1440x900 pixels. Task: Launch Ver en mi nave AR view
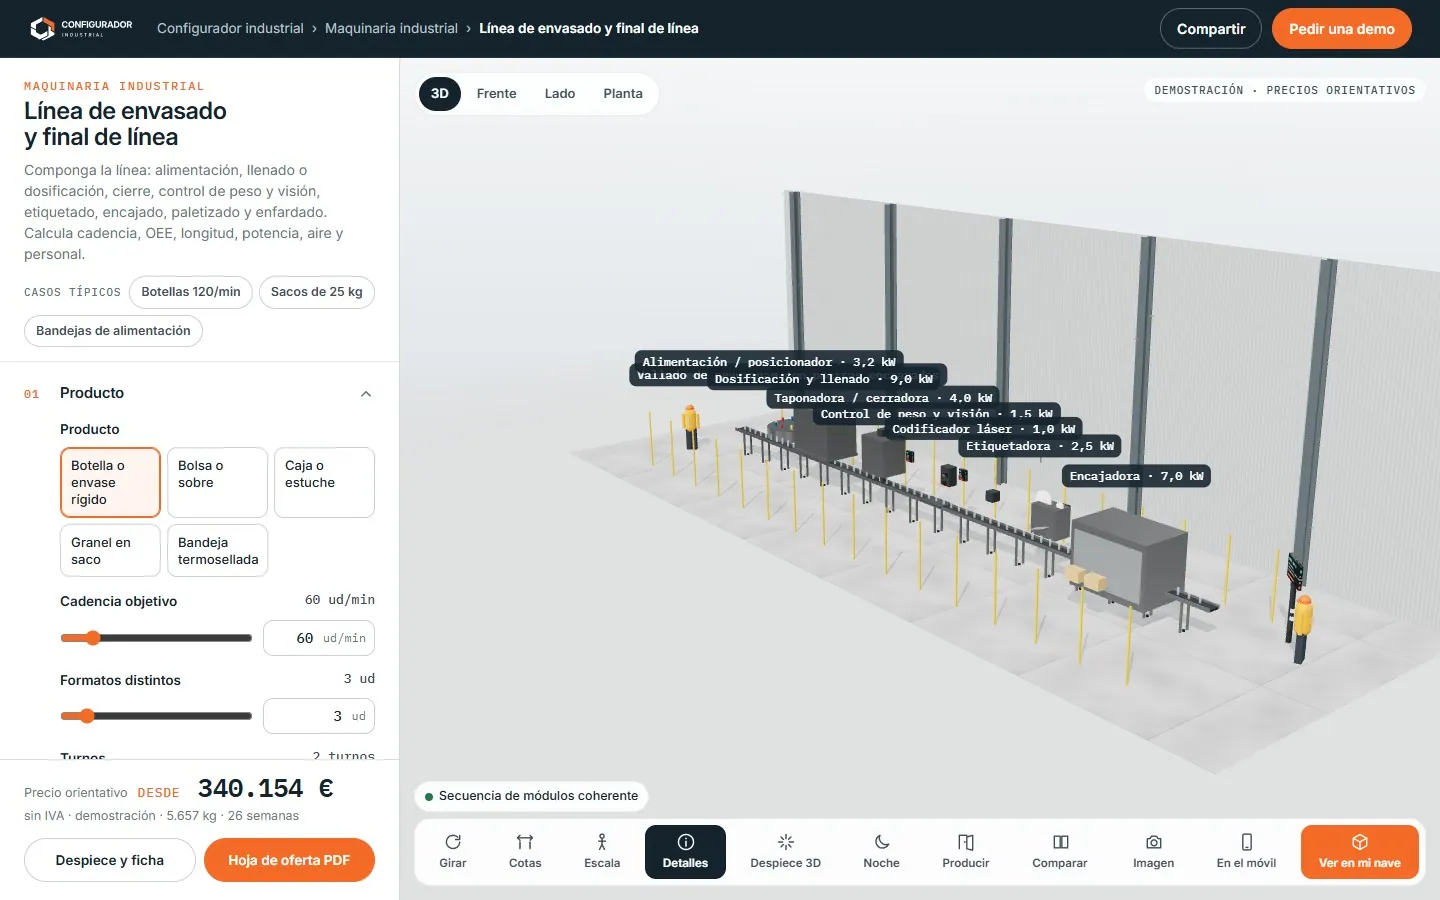point(1360,852)
